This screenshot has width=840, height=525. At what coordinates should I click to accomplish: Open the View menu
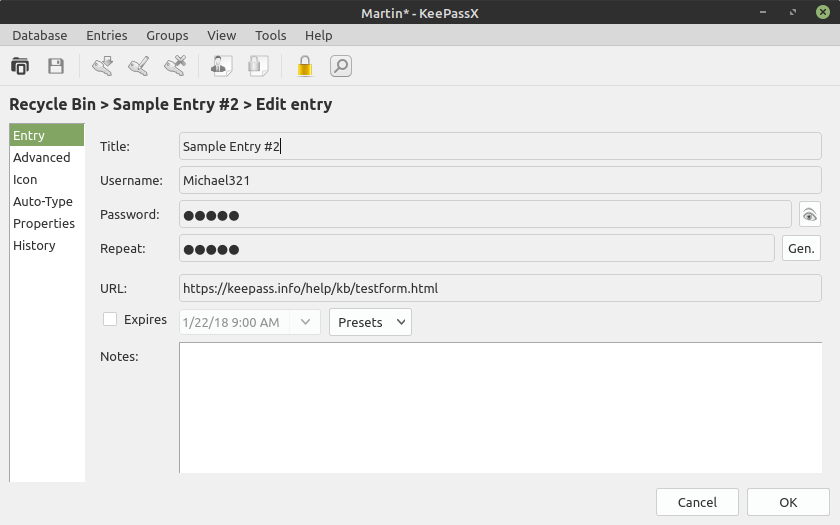(x=221, y=35)
